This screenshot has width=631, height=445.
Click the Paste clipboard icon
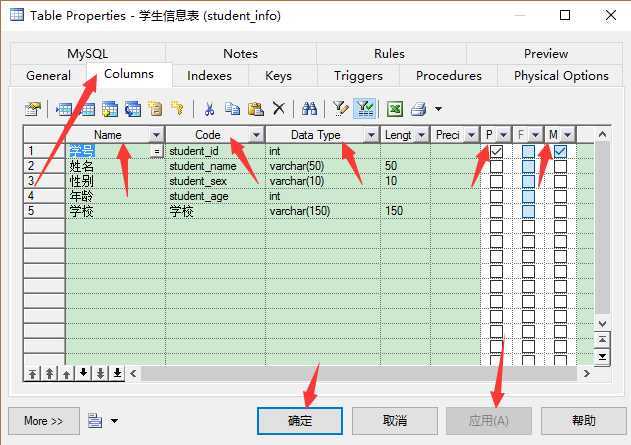[256, 109]
